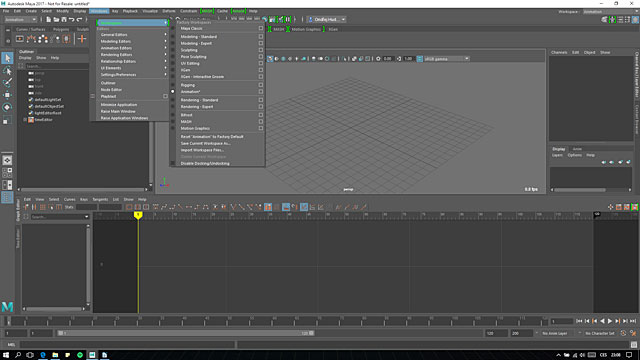Screen dimensions: 640x360
Task: Click the animation preferences icon bottom-right
Action: 633,333
